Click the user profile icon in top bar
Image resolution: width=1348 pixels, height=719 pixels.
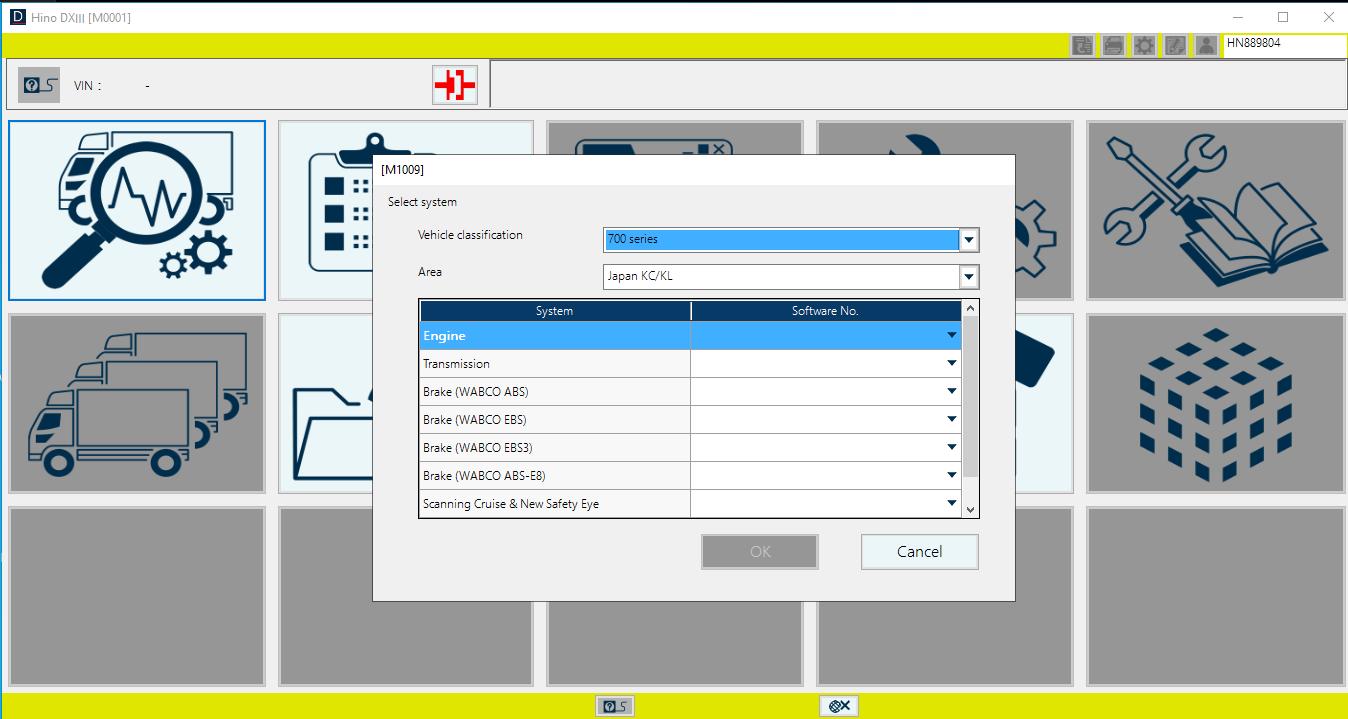(x=1206, y=45)
